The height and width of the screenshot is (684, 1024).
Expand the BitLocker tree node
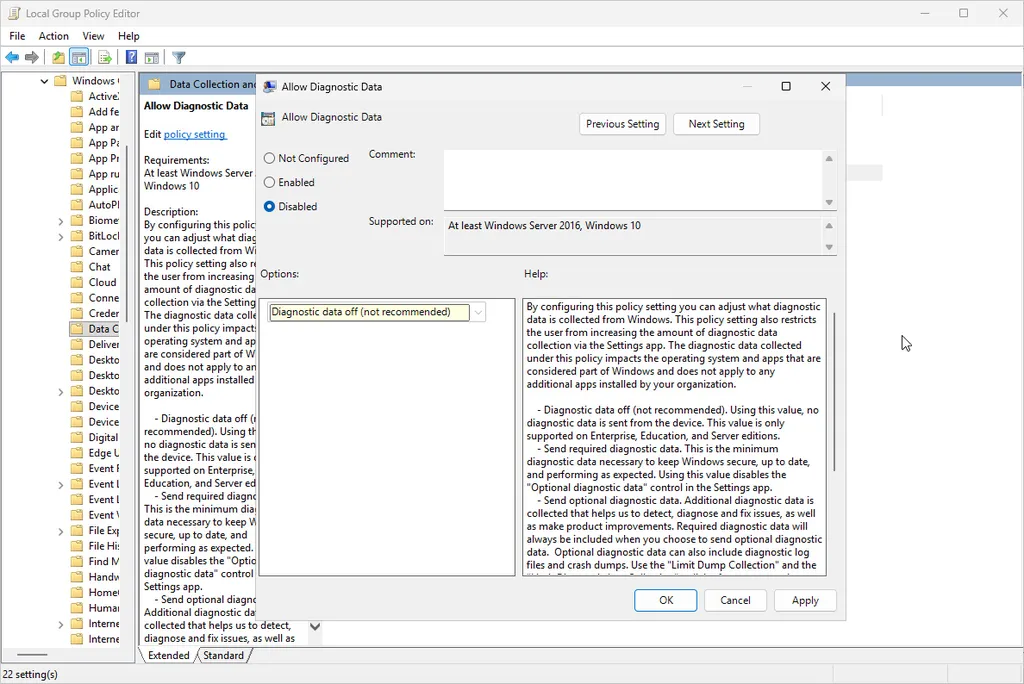pyautogui.click(x=60, y=235)
